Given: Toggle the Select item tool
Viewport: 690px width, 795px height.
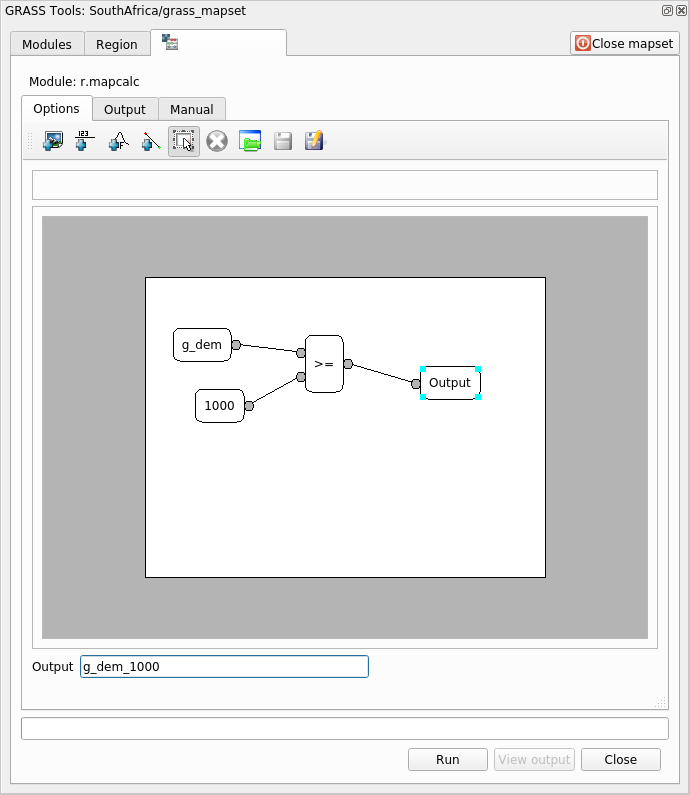Looking at the screenshot, I should (x=183, y=142).
